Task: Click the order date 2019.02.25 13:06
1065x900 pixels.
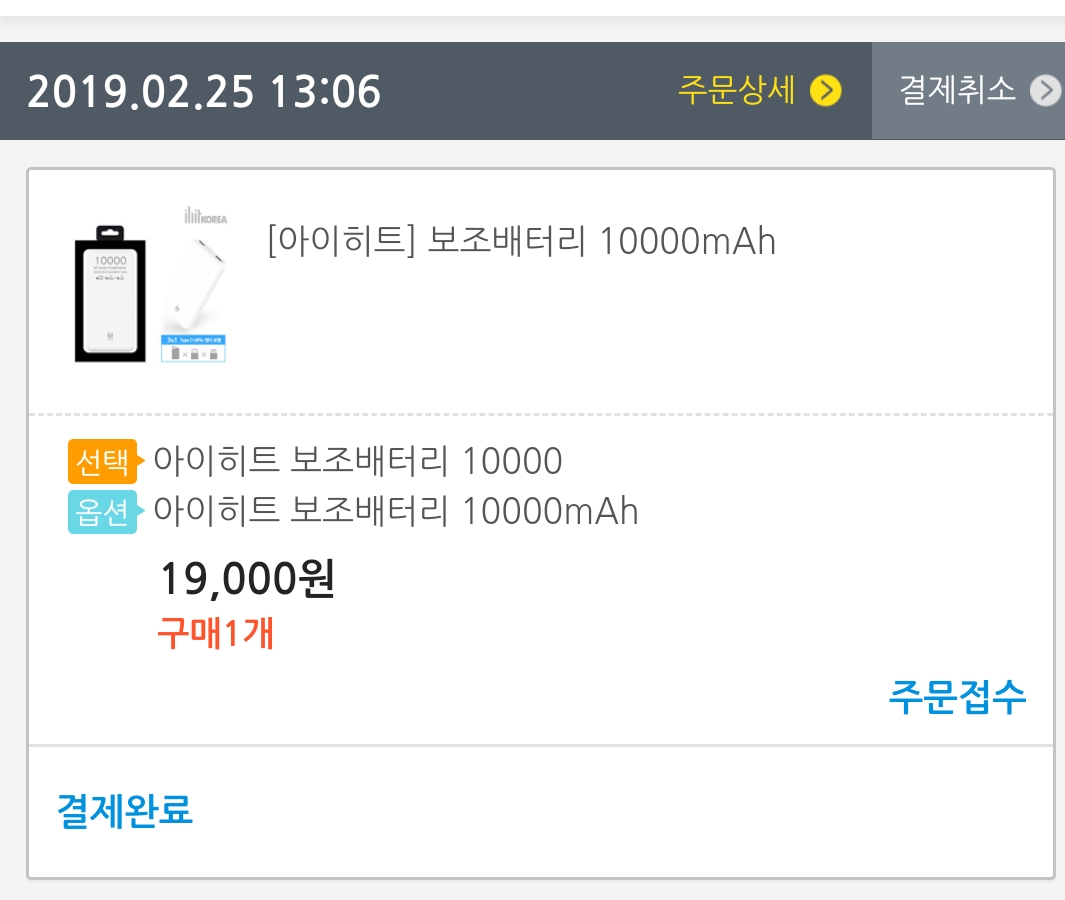Action: (x=204, y=92)
